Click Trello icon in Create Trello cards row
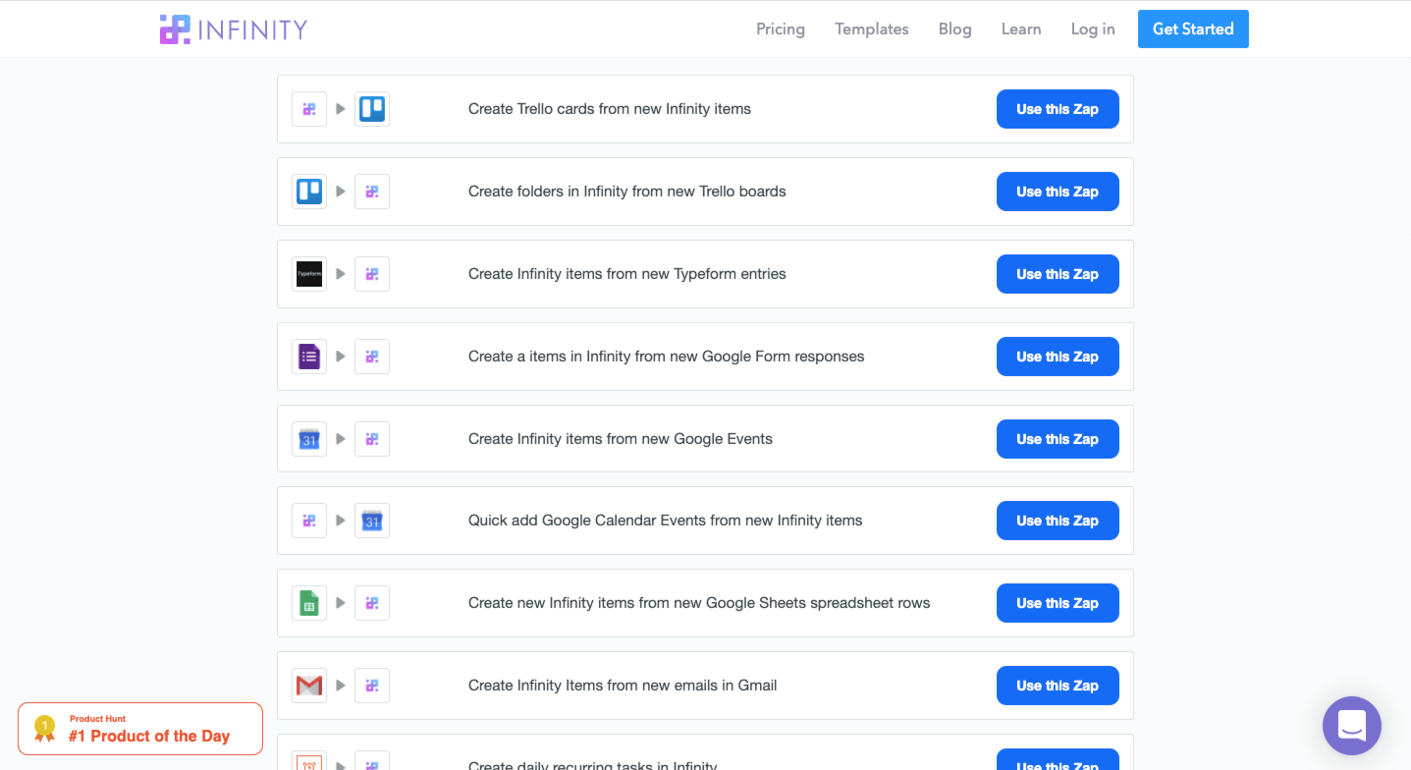Image resolution: width=1411 pixels, height=770 pixels. click(x=372, y=109)
